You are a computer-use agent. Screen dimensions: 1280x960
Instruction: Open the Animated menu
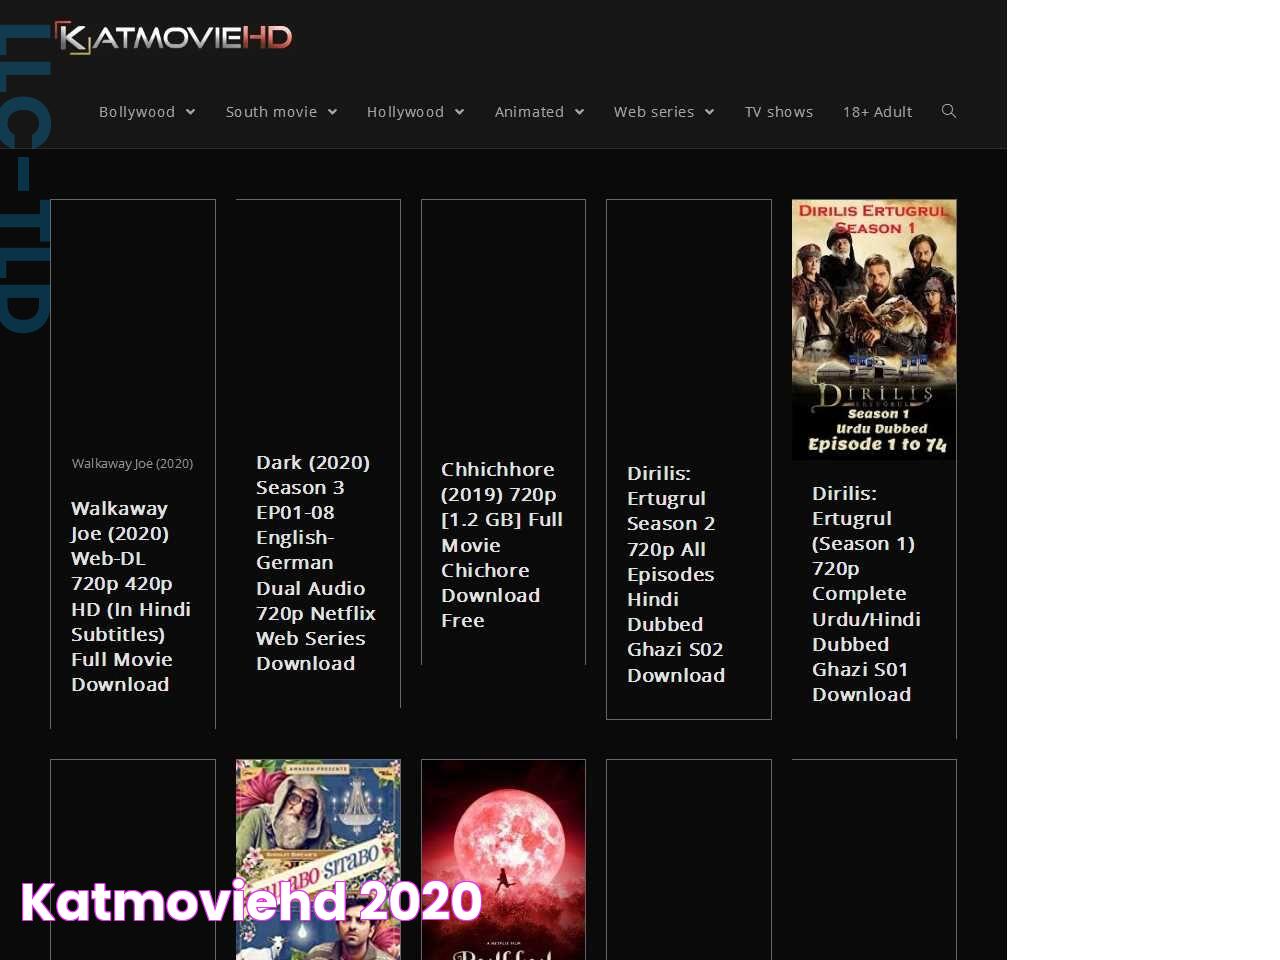tap(529, 112)
